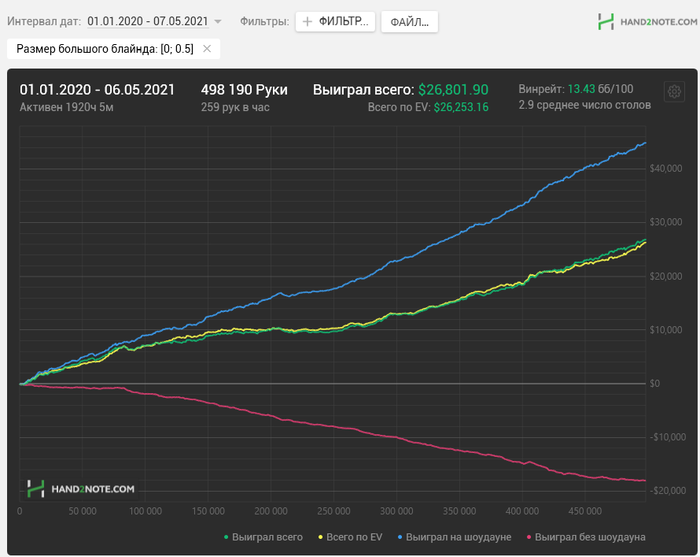Click the $30,000 y-axis label

(x=666, y=222)
